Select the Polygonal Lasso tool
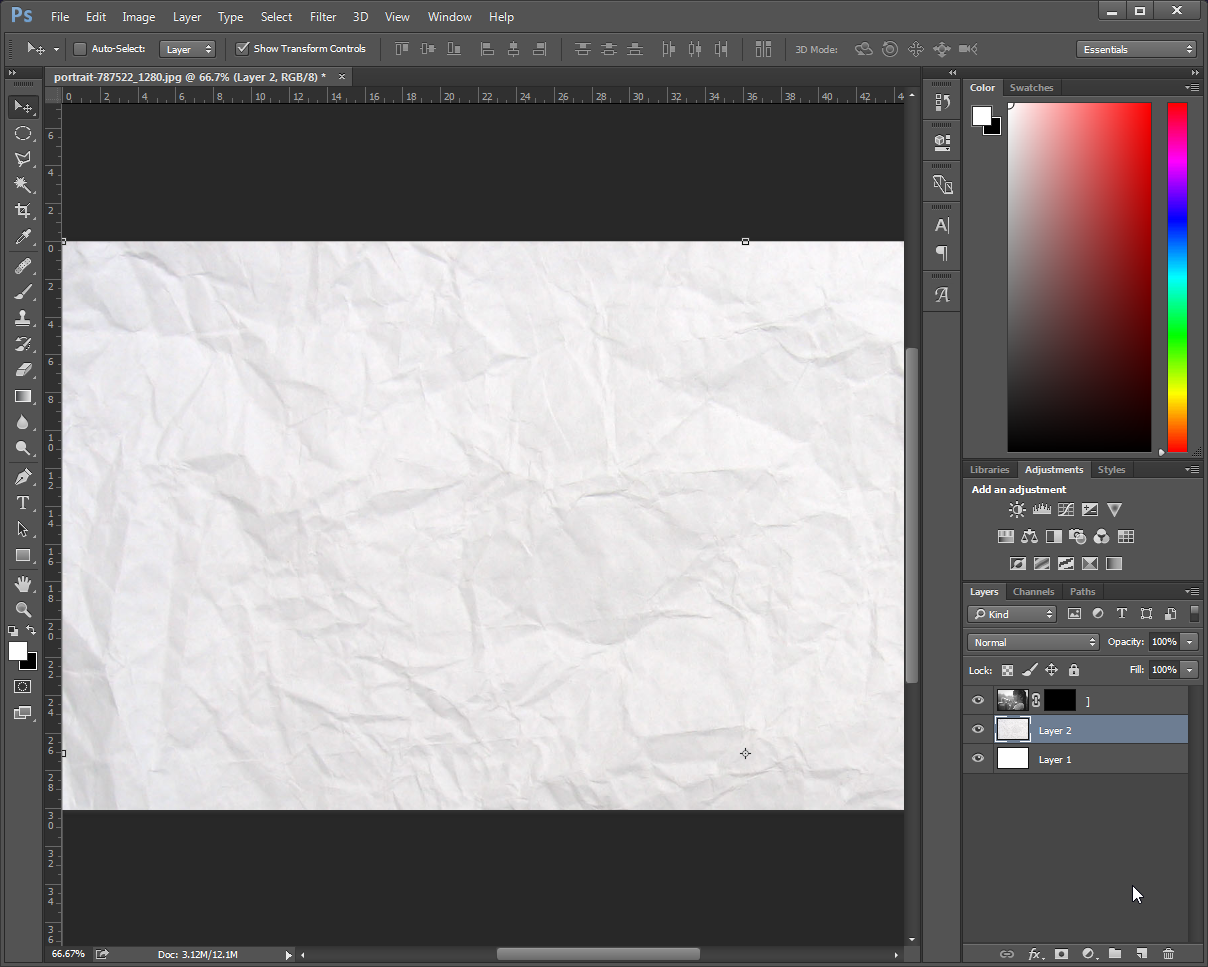This screenshot has height=967, width=1208. pyautogui.click(x=23, y=159)
